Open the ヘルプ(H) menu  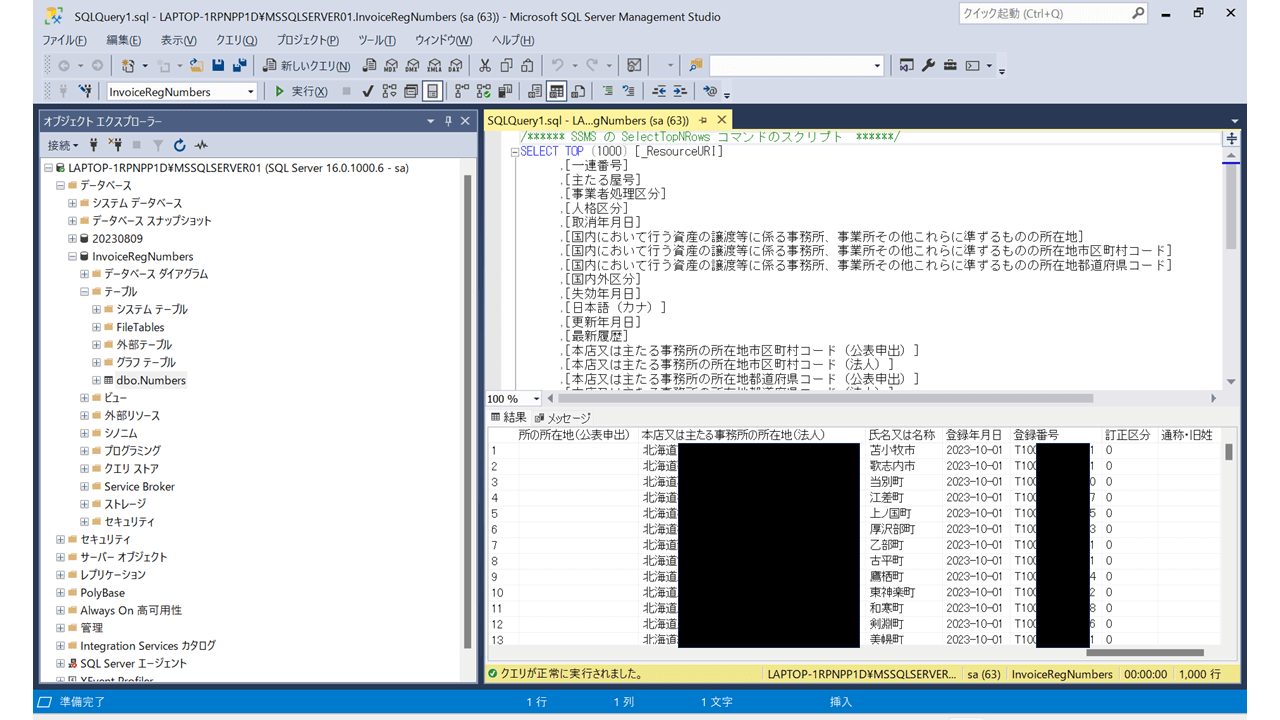[x=513, y=40]
